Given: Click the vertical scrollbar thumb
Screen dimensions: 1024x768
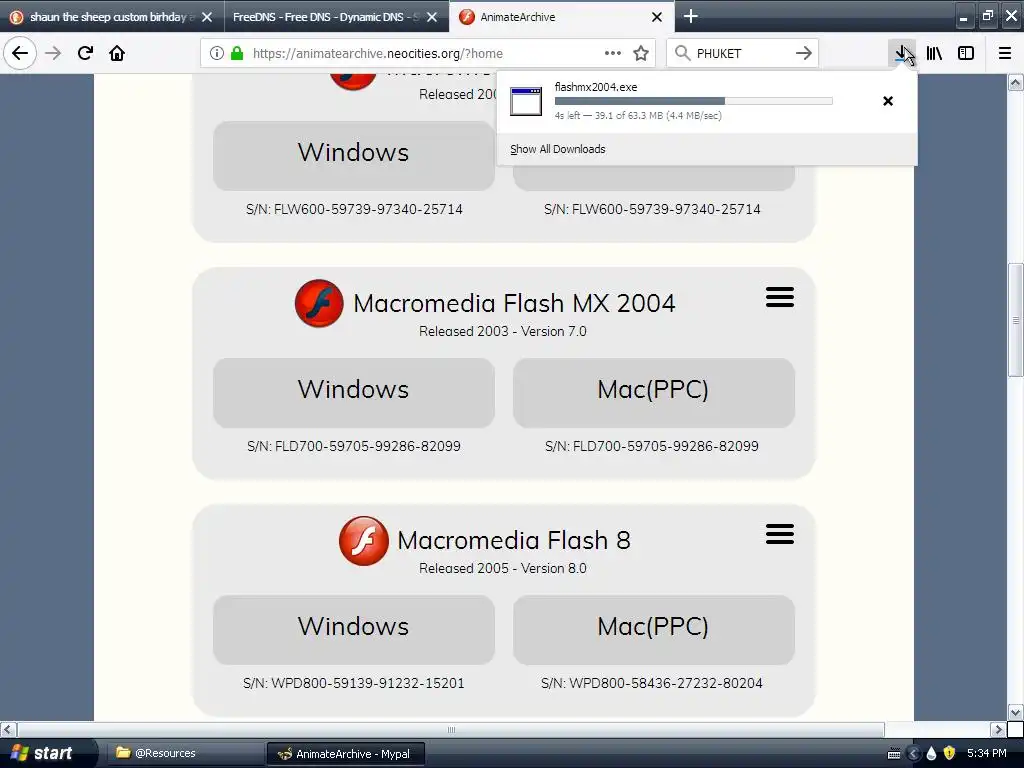Looking at the screenshot, I should (x=1015, y=320).
